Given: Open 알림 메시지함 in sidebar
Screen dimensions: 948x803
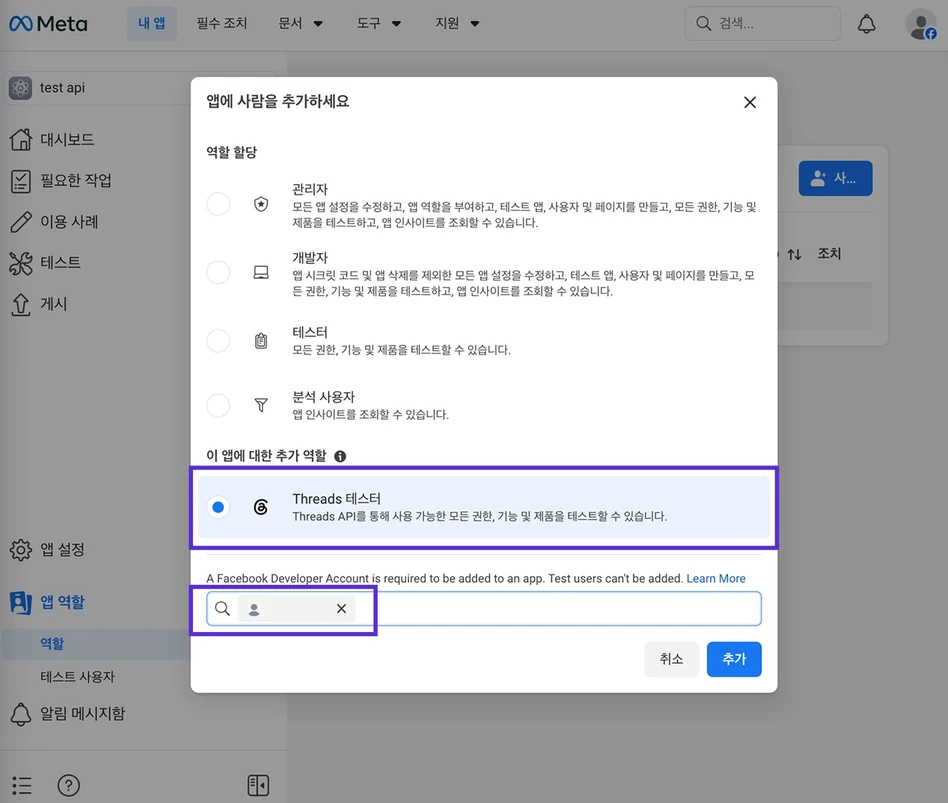Looking at the screenshot, I should (82, 714).
